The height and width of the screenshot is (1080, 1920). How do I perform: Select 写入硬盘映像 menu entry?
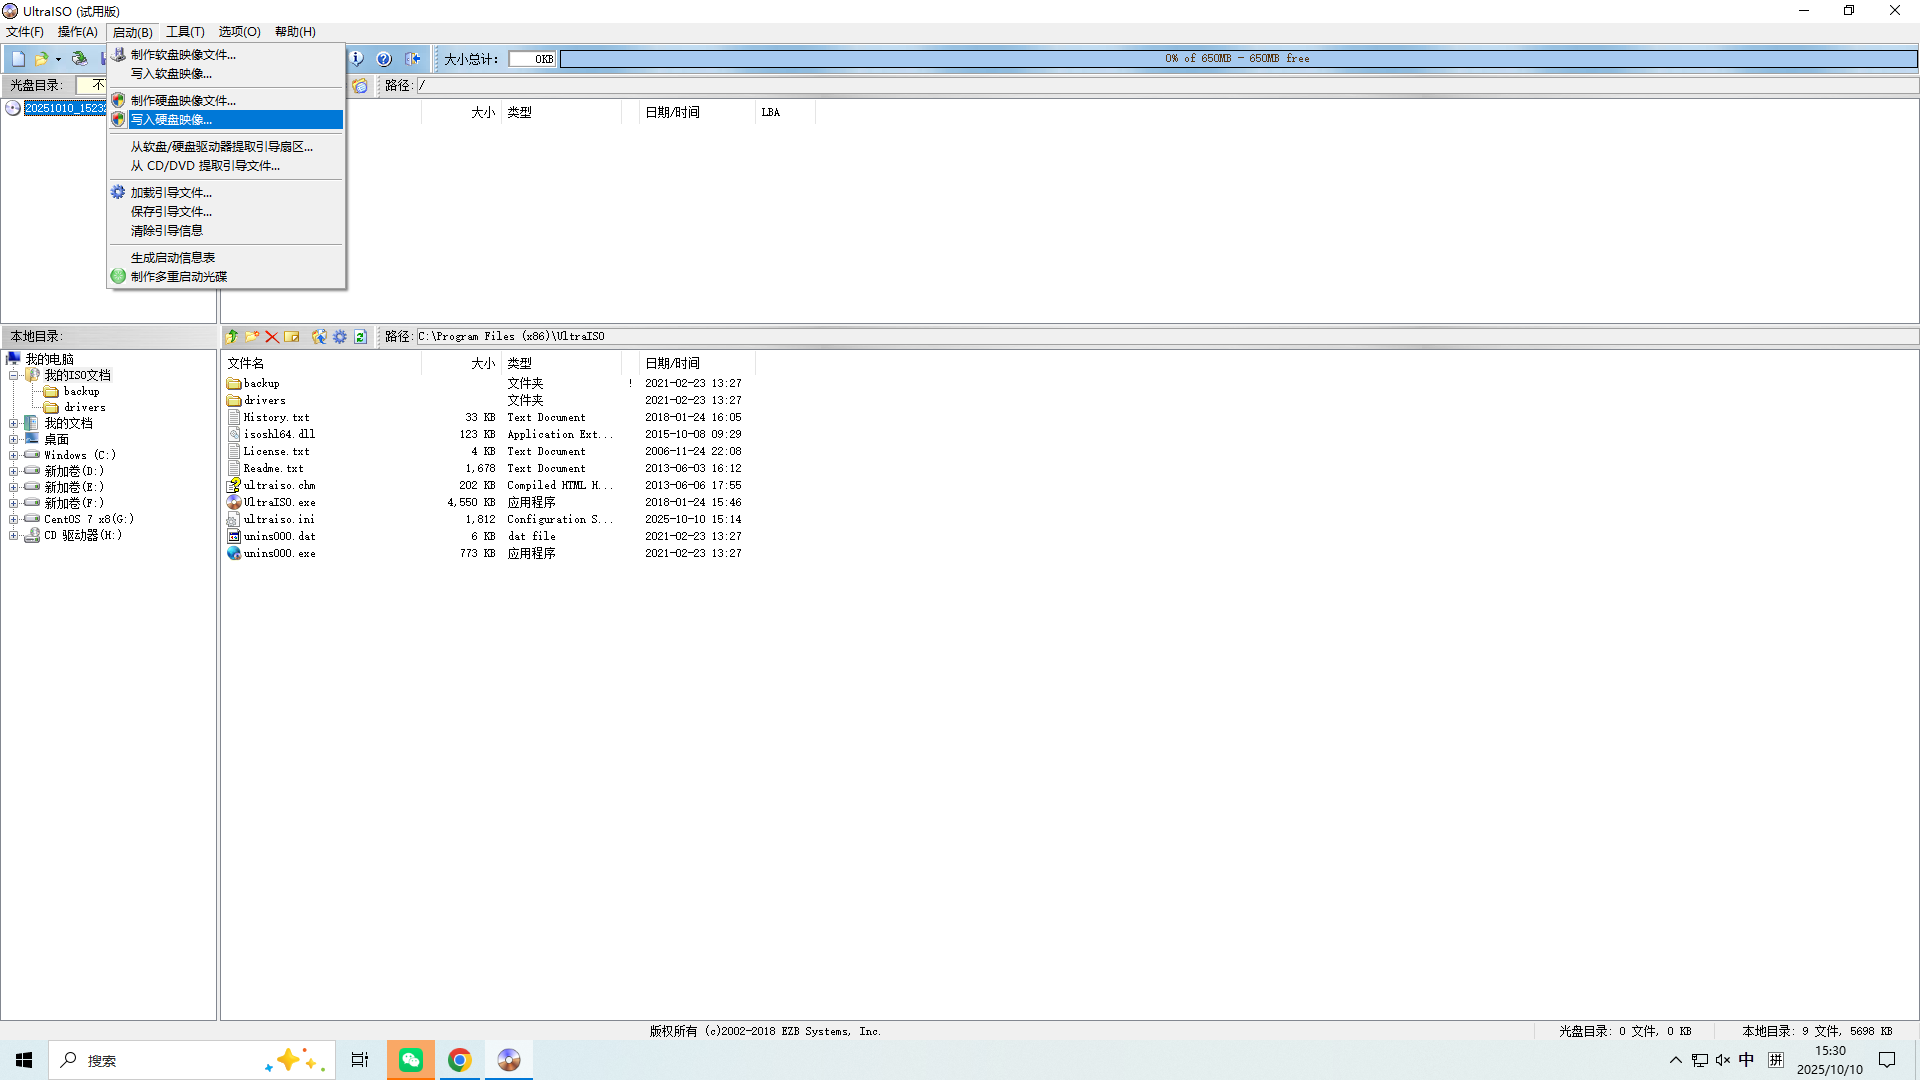(171, 120)
